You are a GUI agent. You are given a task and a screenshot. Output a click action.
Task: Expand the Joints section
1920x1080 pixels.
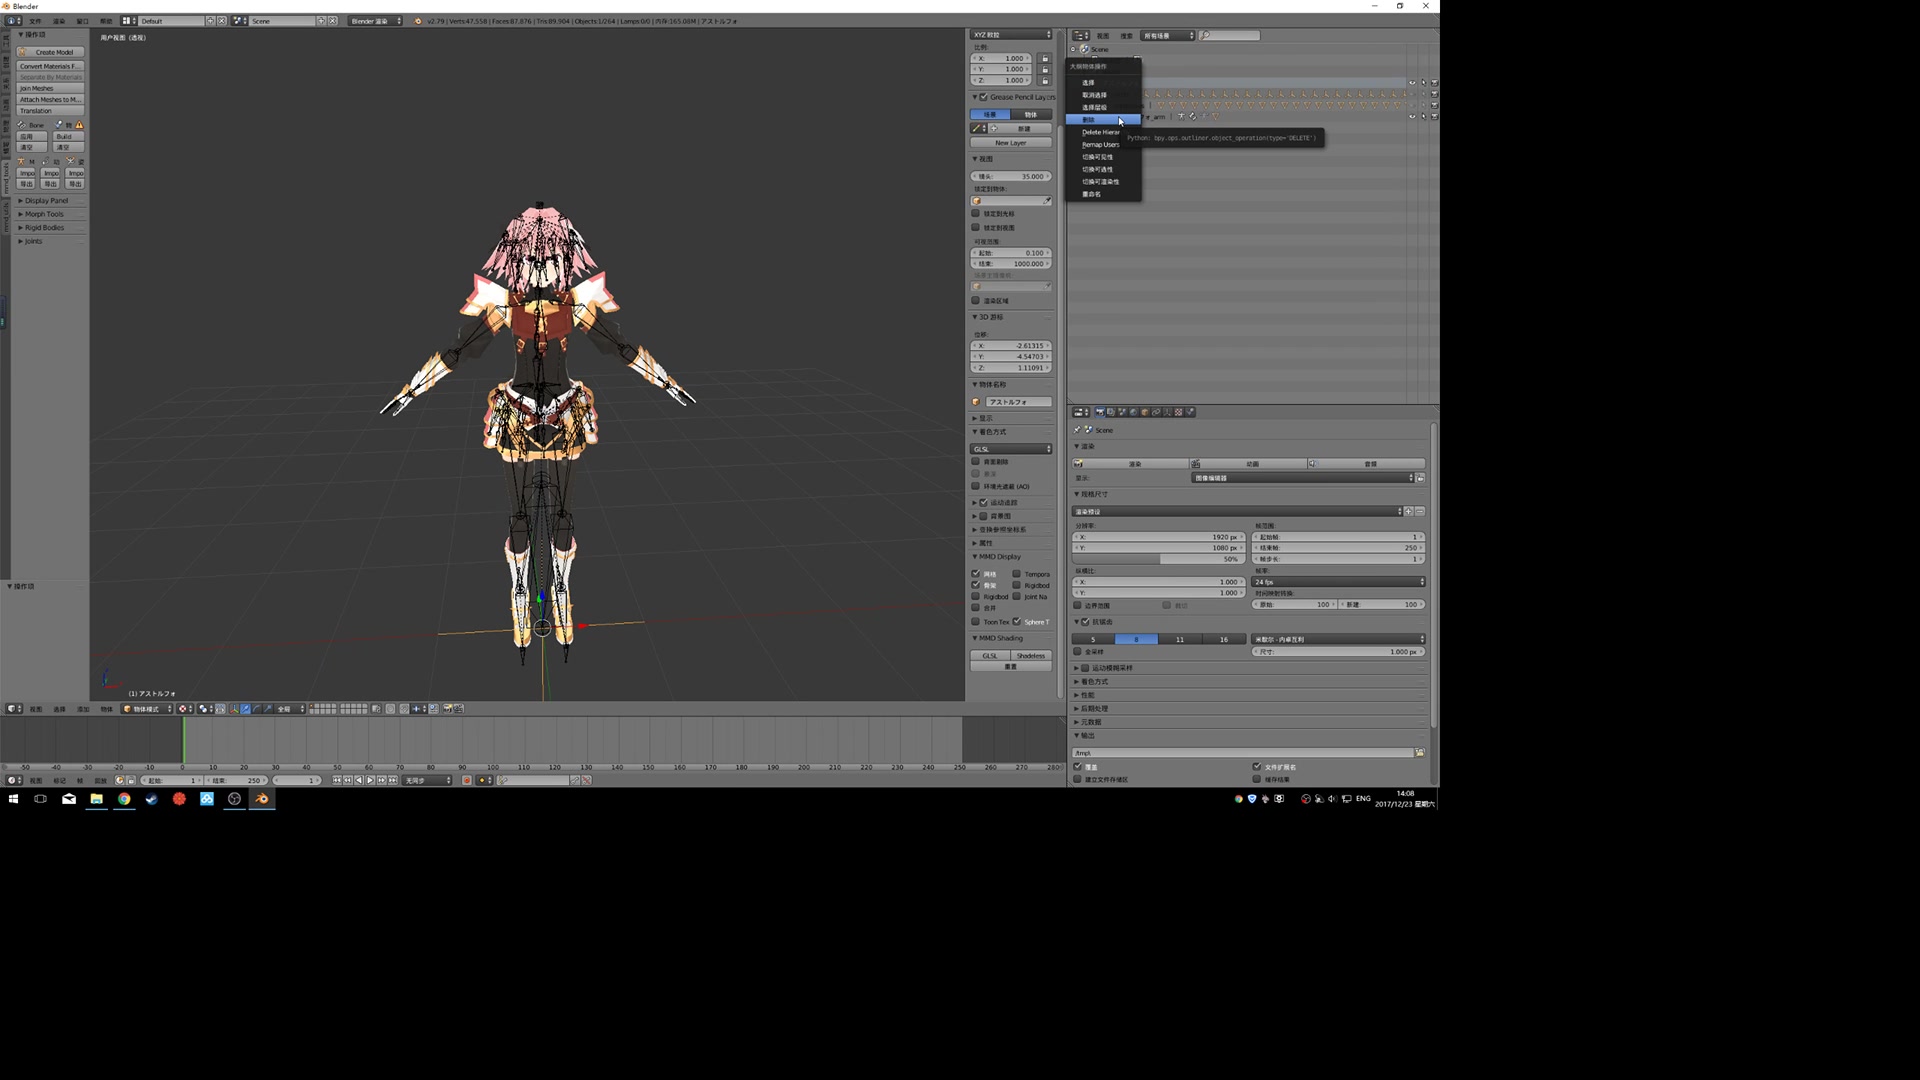[x=33, y=241]
